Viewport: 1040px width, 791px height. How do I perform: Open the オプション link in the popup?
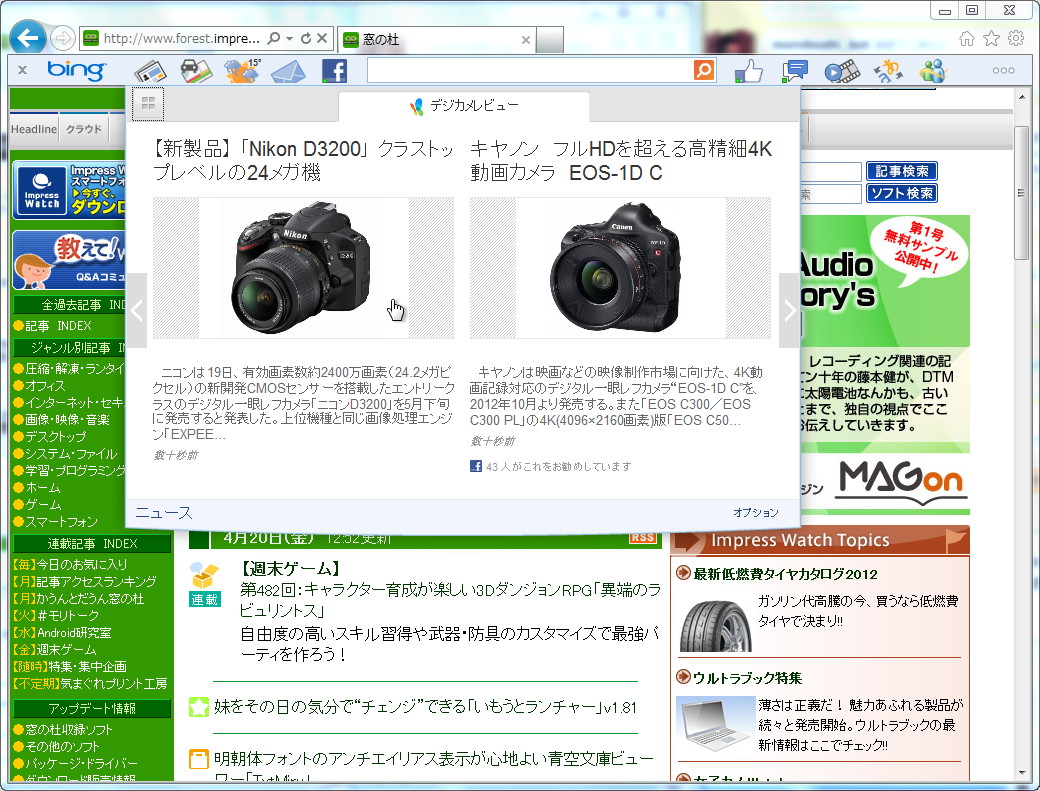[x=756, y=512]
